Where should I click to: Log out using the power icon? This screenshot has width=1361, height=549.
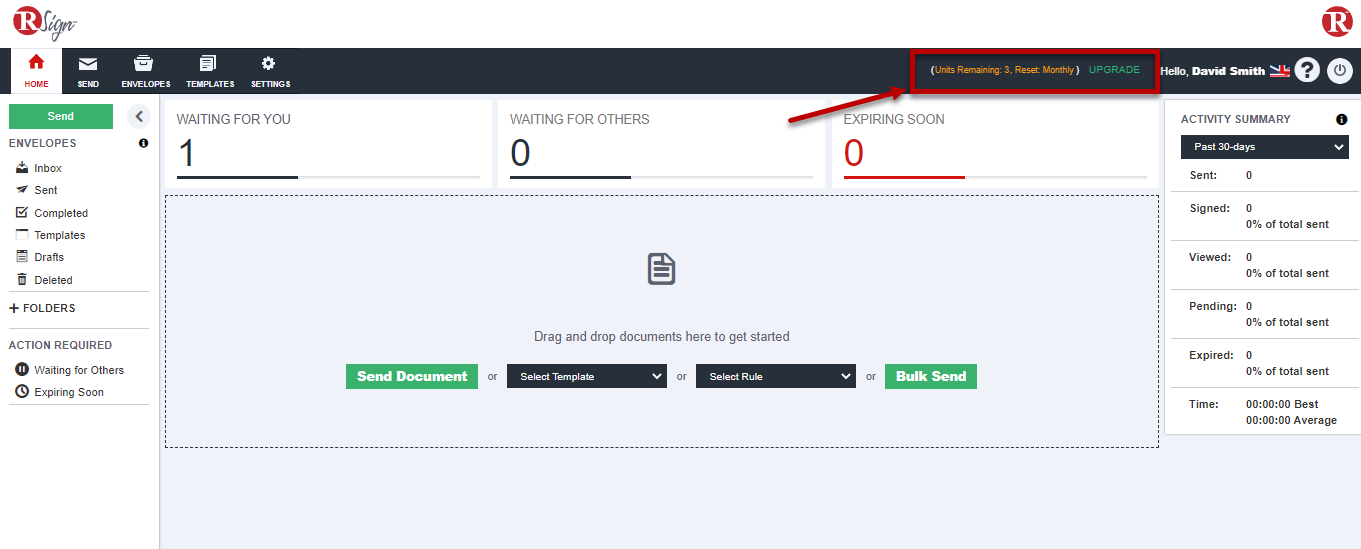[1340, 71]
